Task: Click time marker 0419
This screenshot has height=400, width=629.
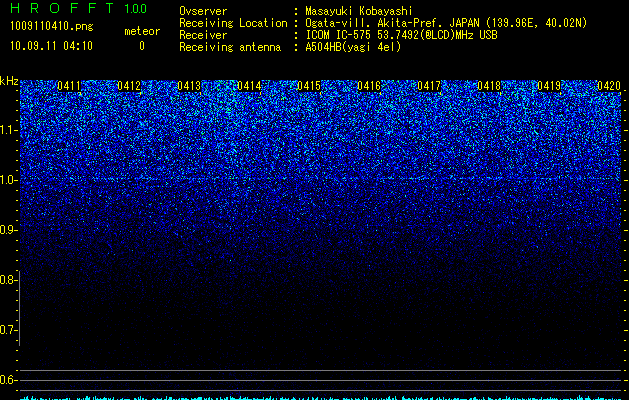Action: pyautogui.click(x=549, y=86)
